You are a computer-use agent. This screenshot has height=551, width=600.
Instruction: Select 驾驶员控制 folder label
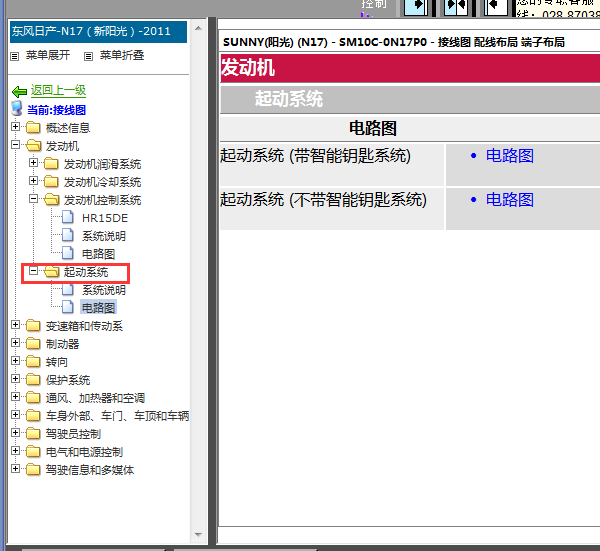(73, 434)
